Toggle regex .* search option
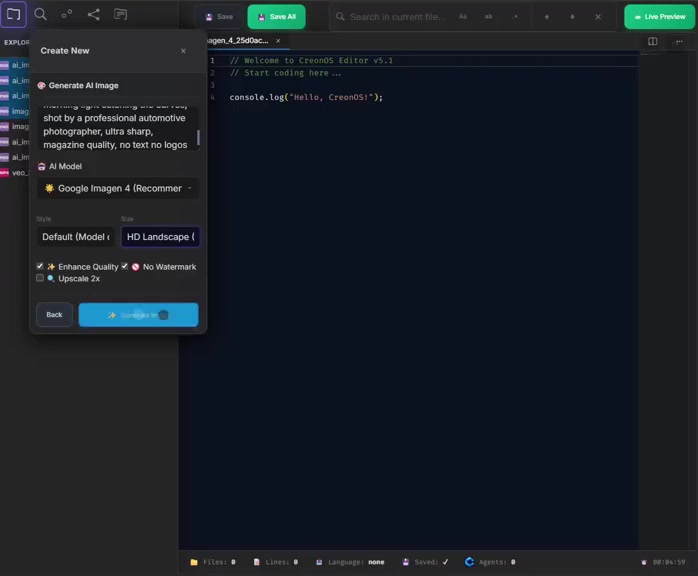698x576 pixels. [x=515, y=16]
